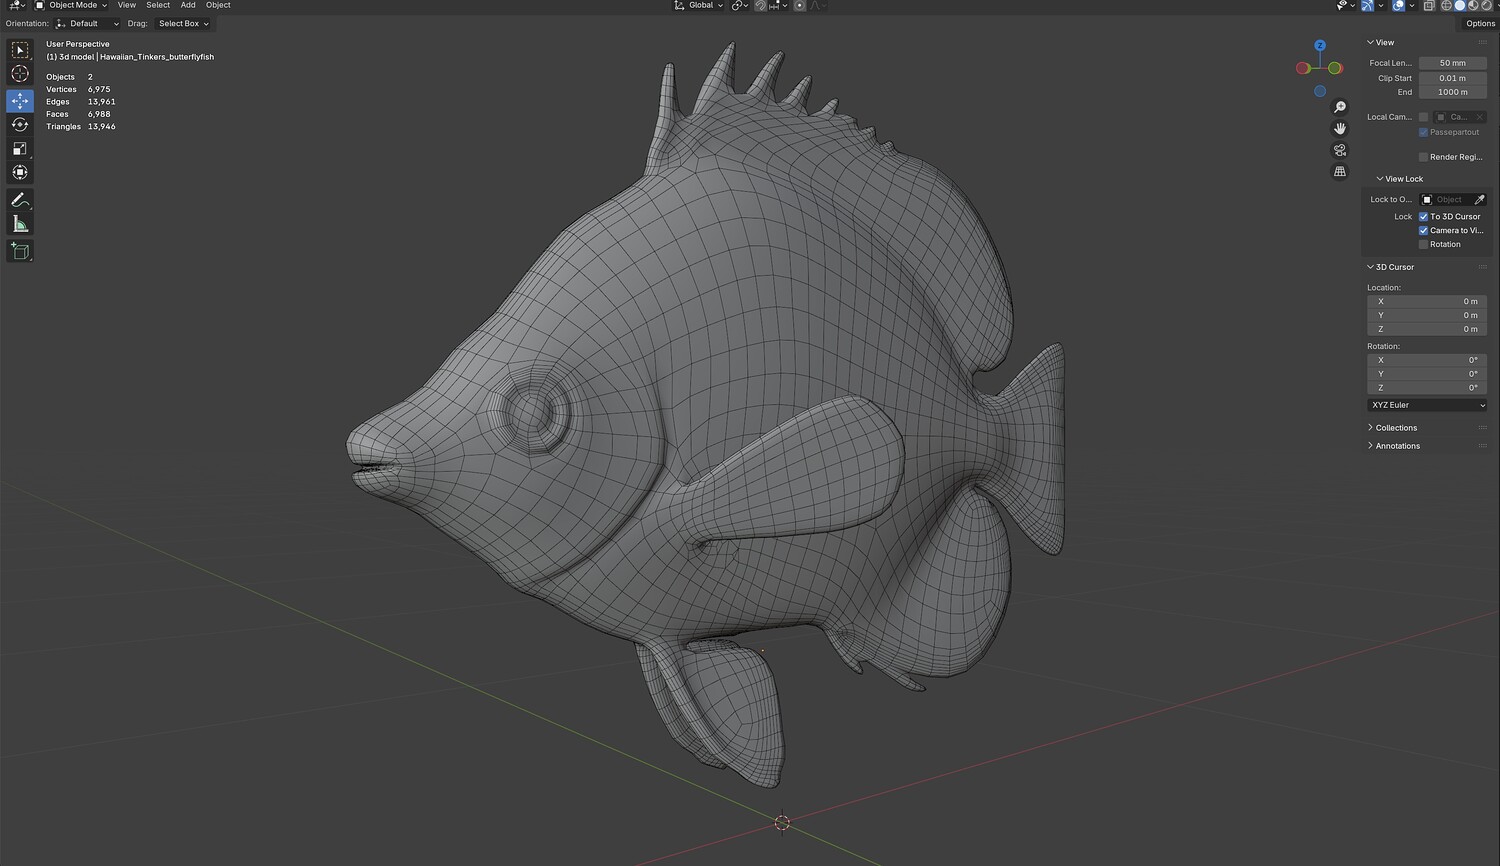Screen dimensions: 1500x866
Task: Open the Options popover
Action: pyautogui.click(x=1480, y=23)
